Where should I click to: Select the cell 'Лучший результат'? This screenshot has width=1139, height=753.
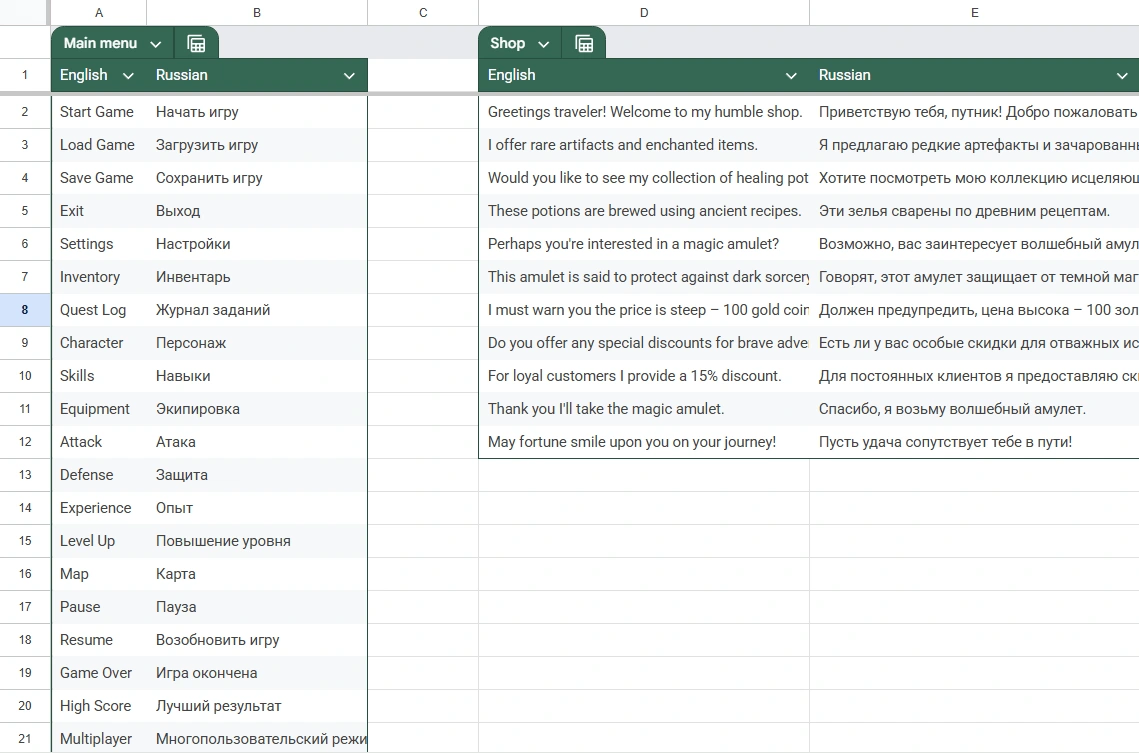pyautogui.click(x=257, y=707)
